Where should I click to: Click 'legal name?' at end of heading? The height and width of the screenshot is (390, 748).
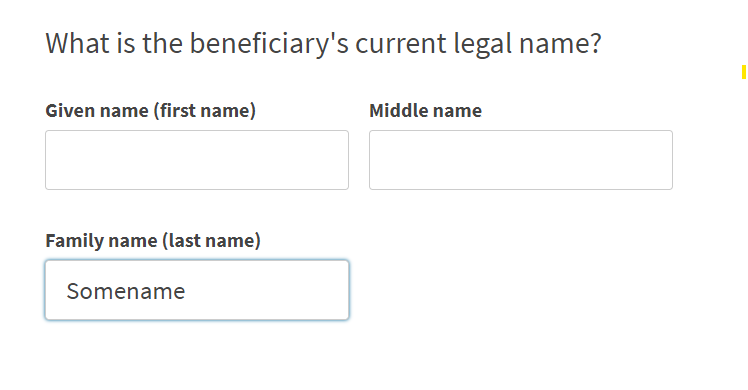pos(527,44)
